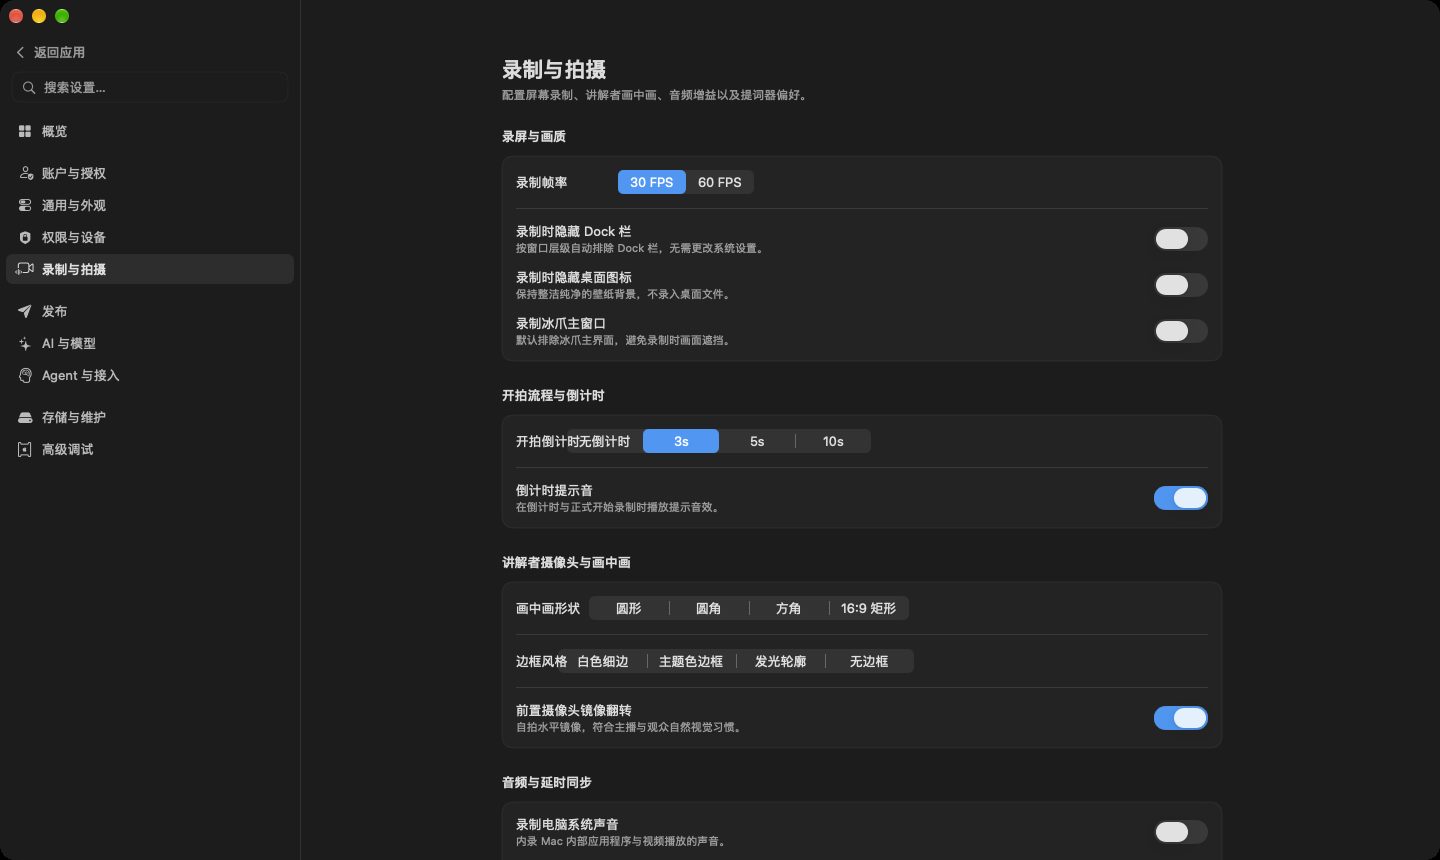Click the 概览 grid icon

tap(25, 131)
